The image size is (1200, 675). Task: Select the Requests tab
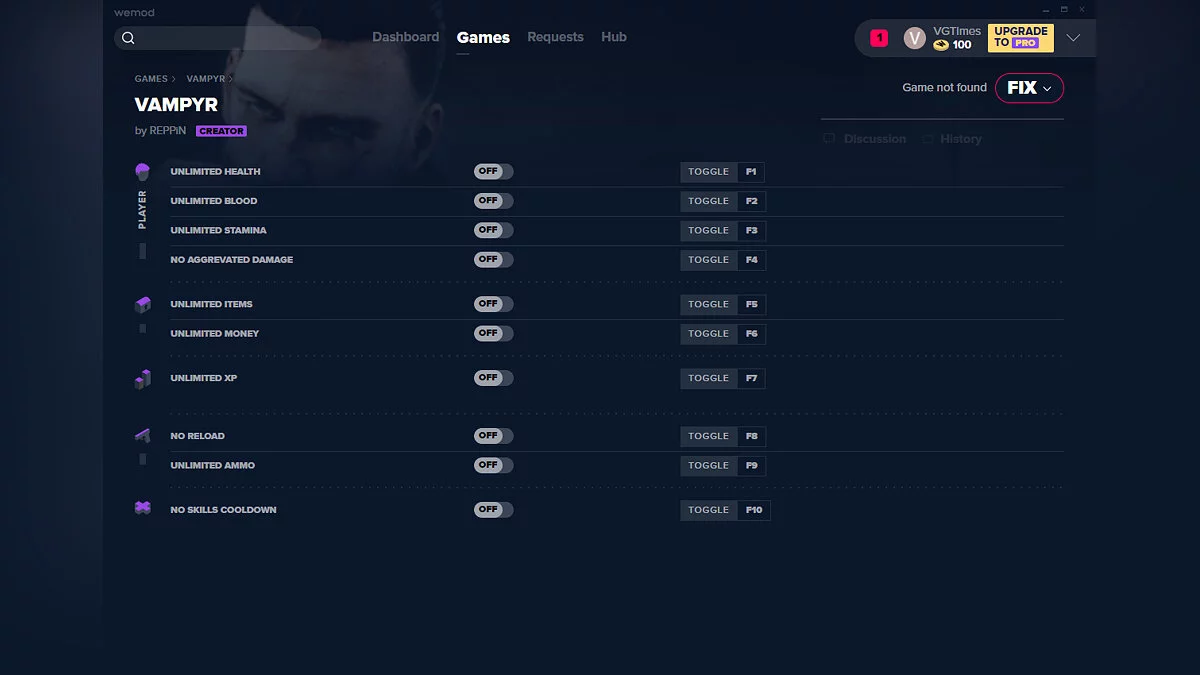[x=555, y=37]
